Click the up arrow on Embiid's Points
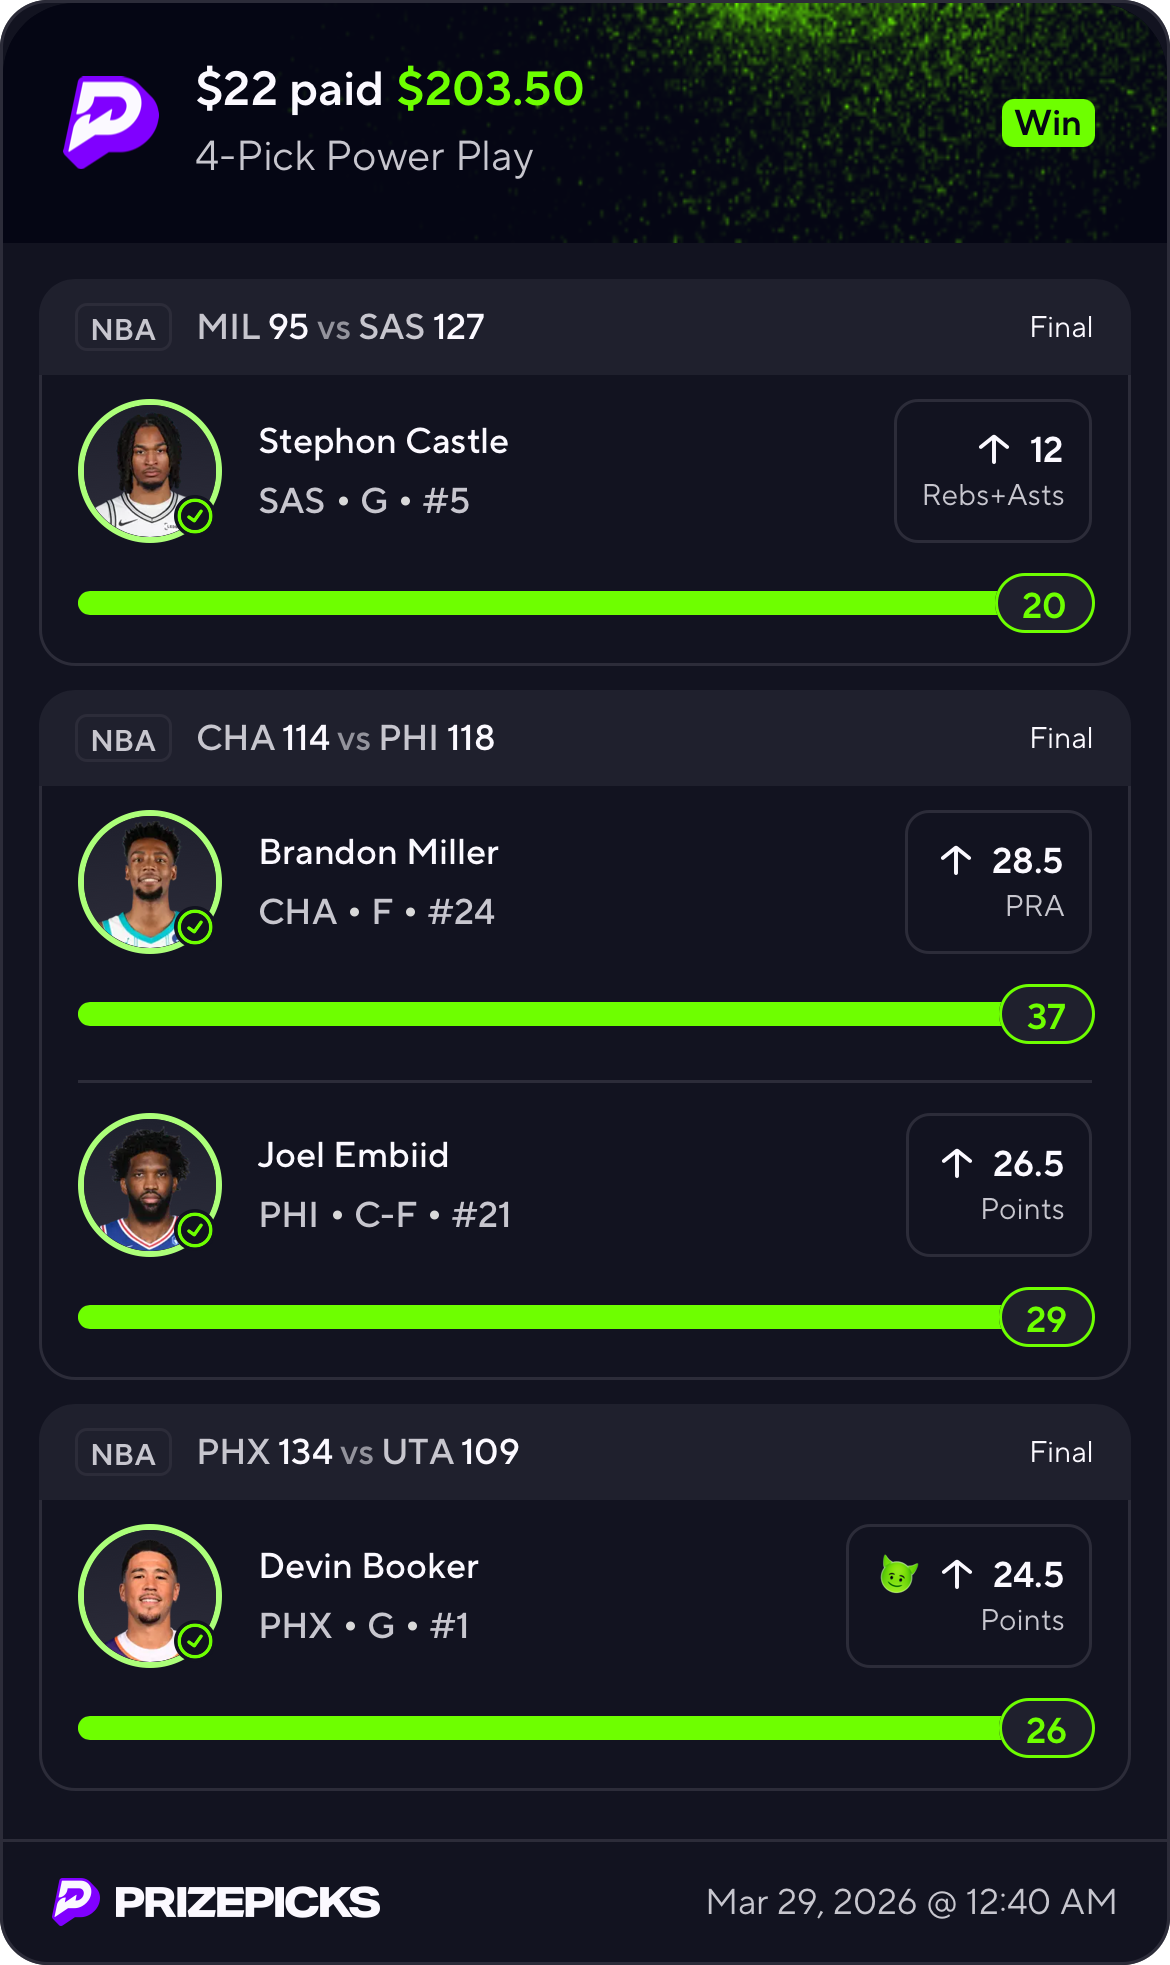1170x1965 pixels. click(x=957, y=1163)
